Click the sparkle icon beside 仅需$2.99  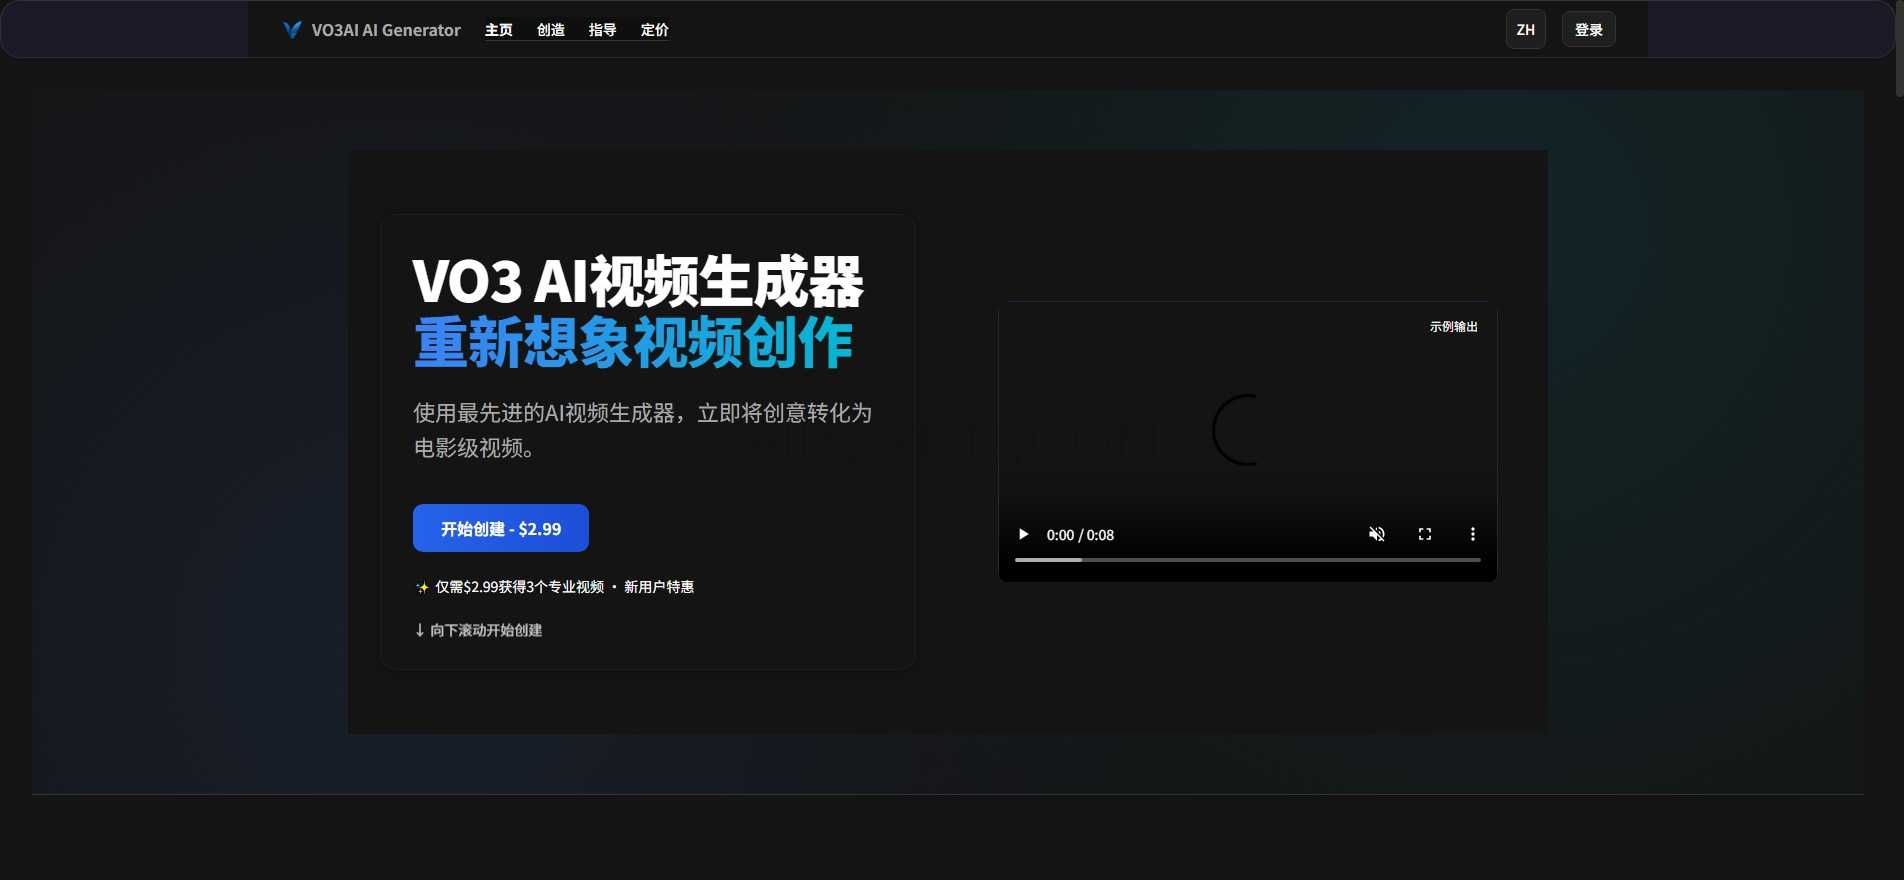coord(422,587)
